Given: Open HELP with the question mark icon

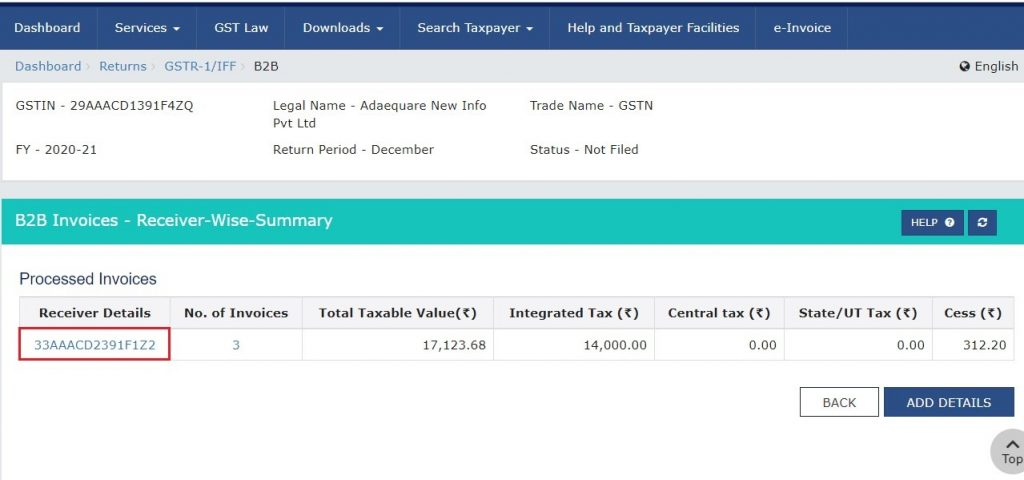Looking at the screenshot, I should [x=932, y=223].
